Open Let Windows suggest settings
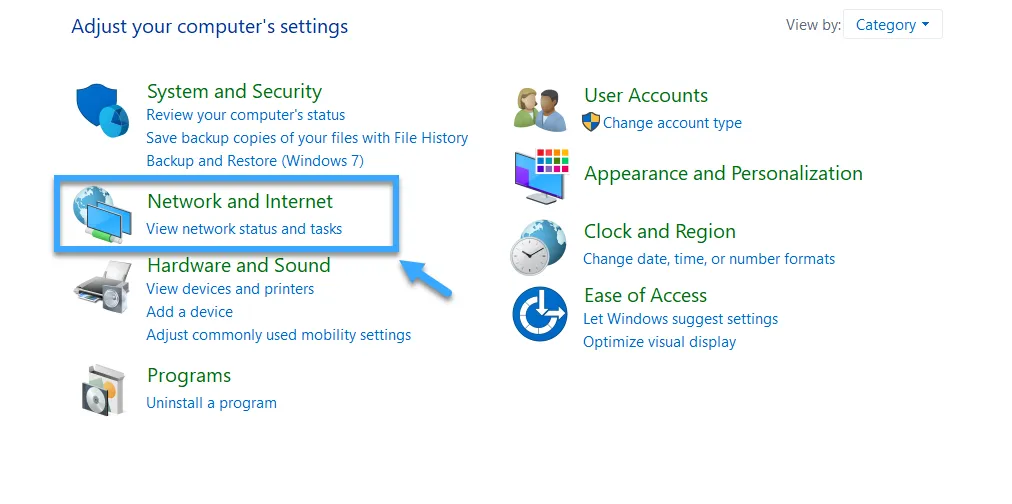1012x504 pixels. pyautogui.click(x=680, y=319)
